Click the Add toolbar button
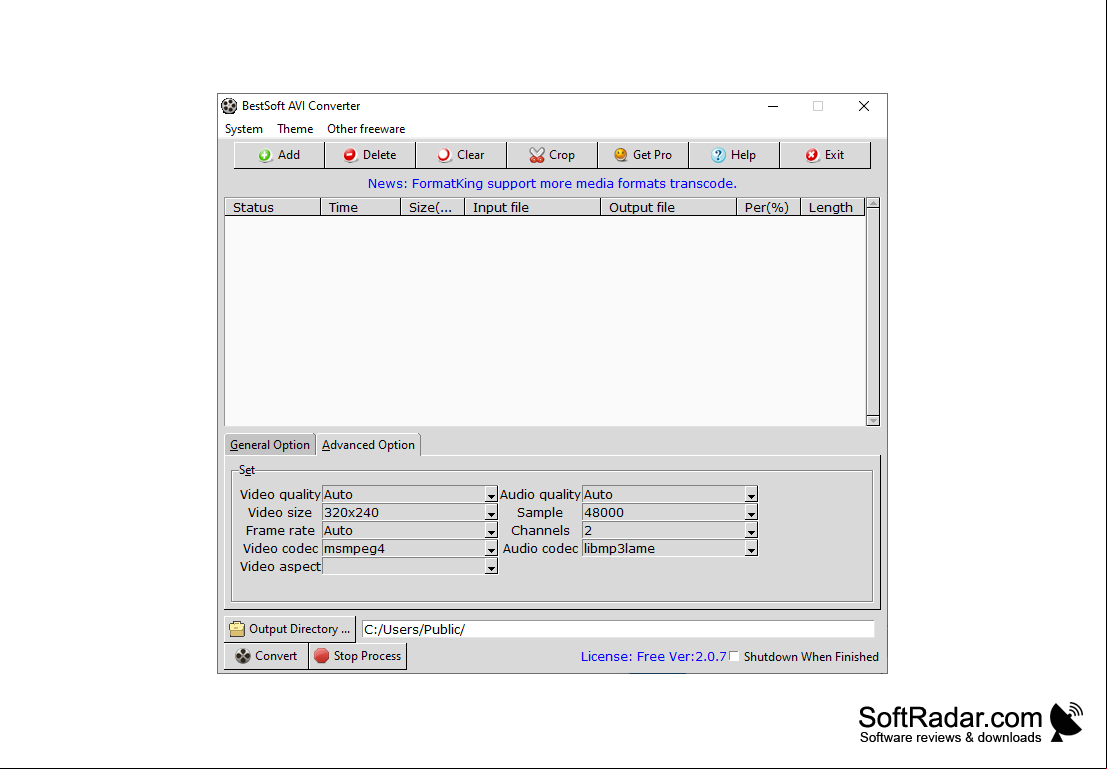 (279, 155)
